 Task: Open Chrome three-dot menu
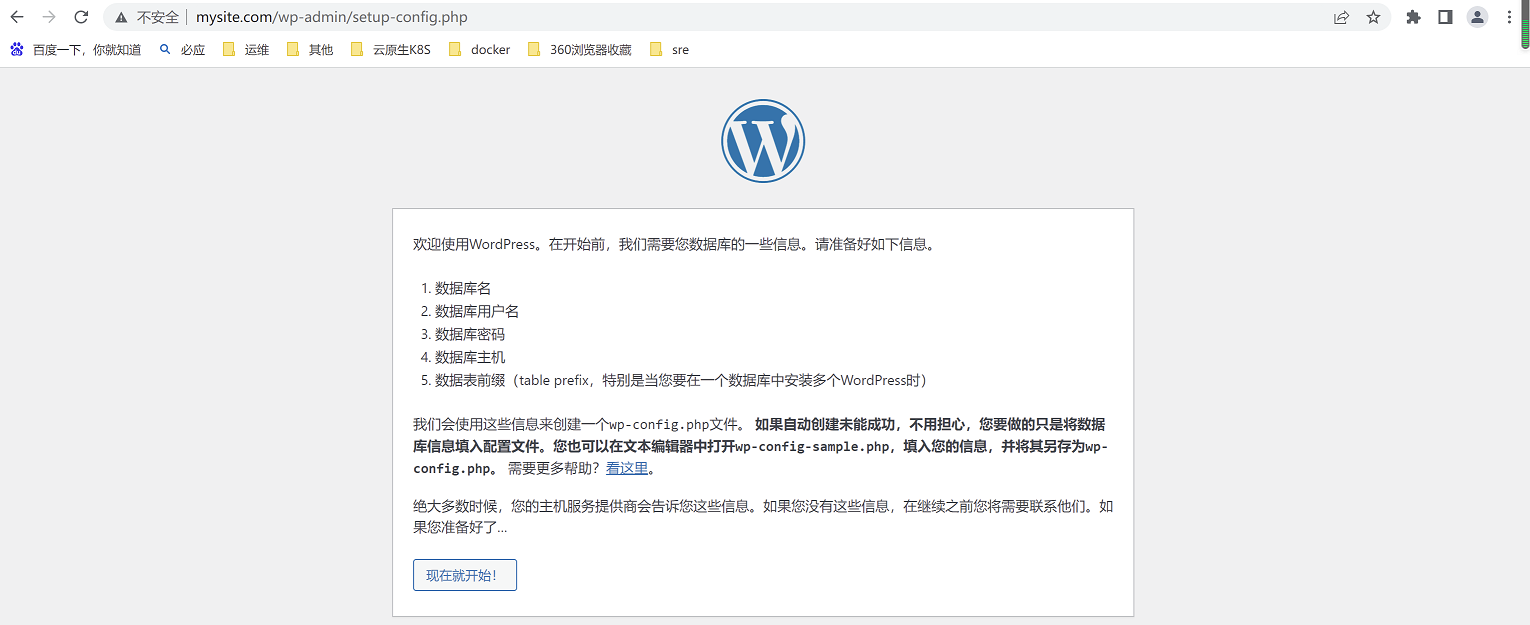(x=1508, y=17)
